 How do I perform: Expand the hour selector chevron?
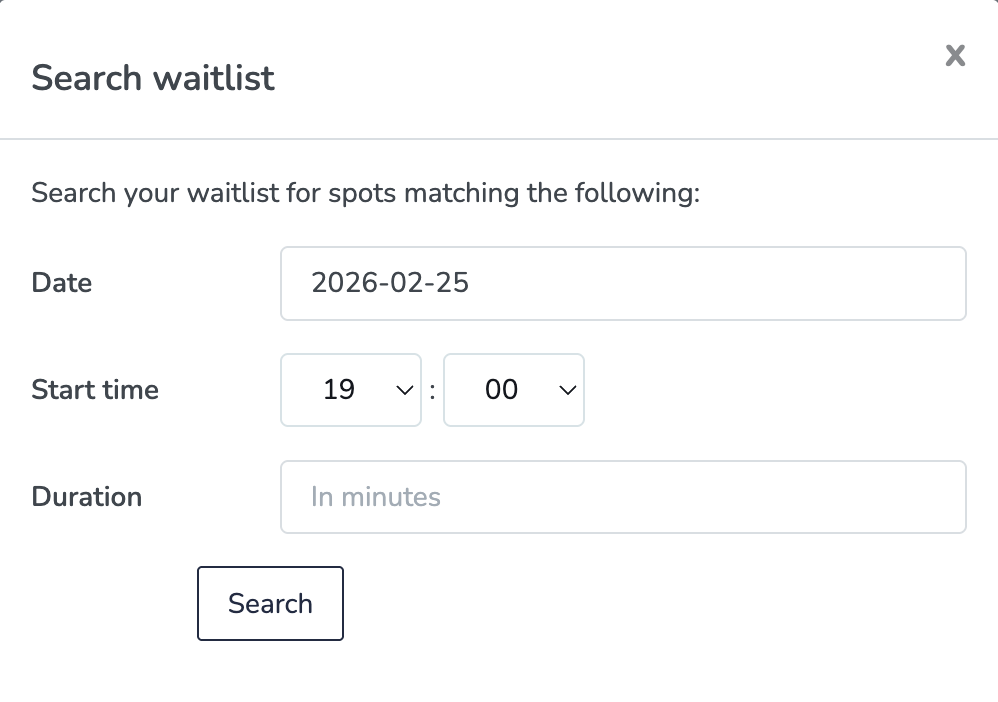coord(402,390)
